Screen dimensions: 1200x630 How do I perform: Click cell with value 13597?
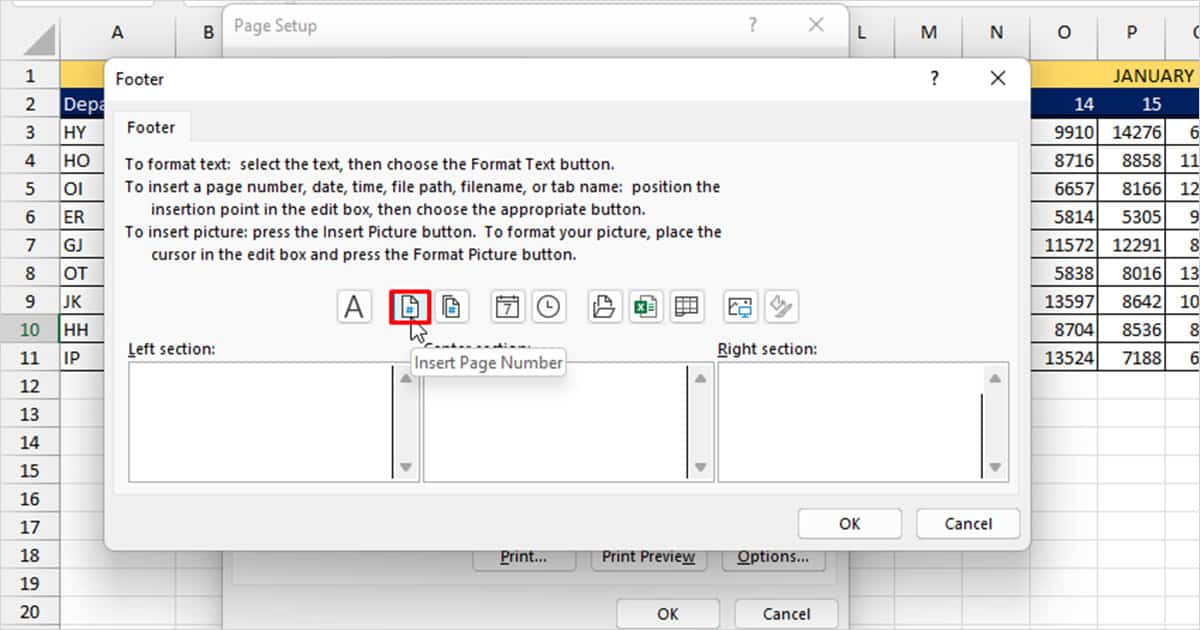(1064, 301)
